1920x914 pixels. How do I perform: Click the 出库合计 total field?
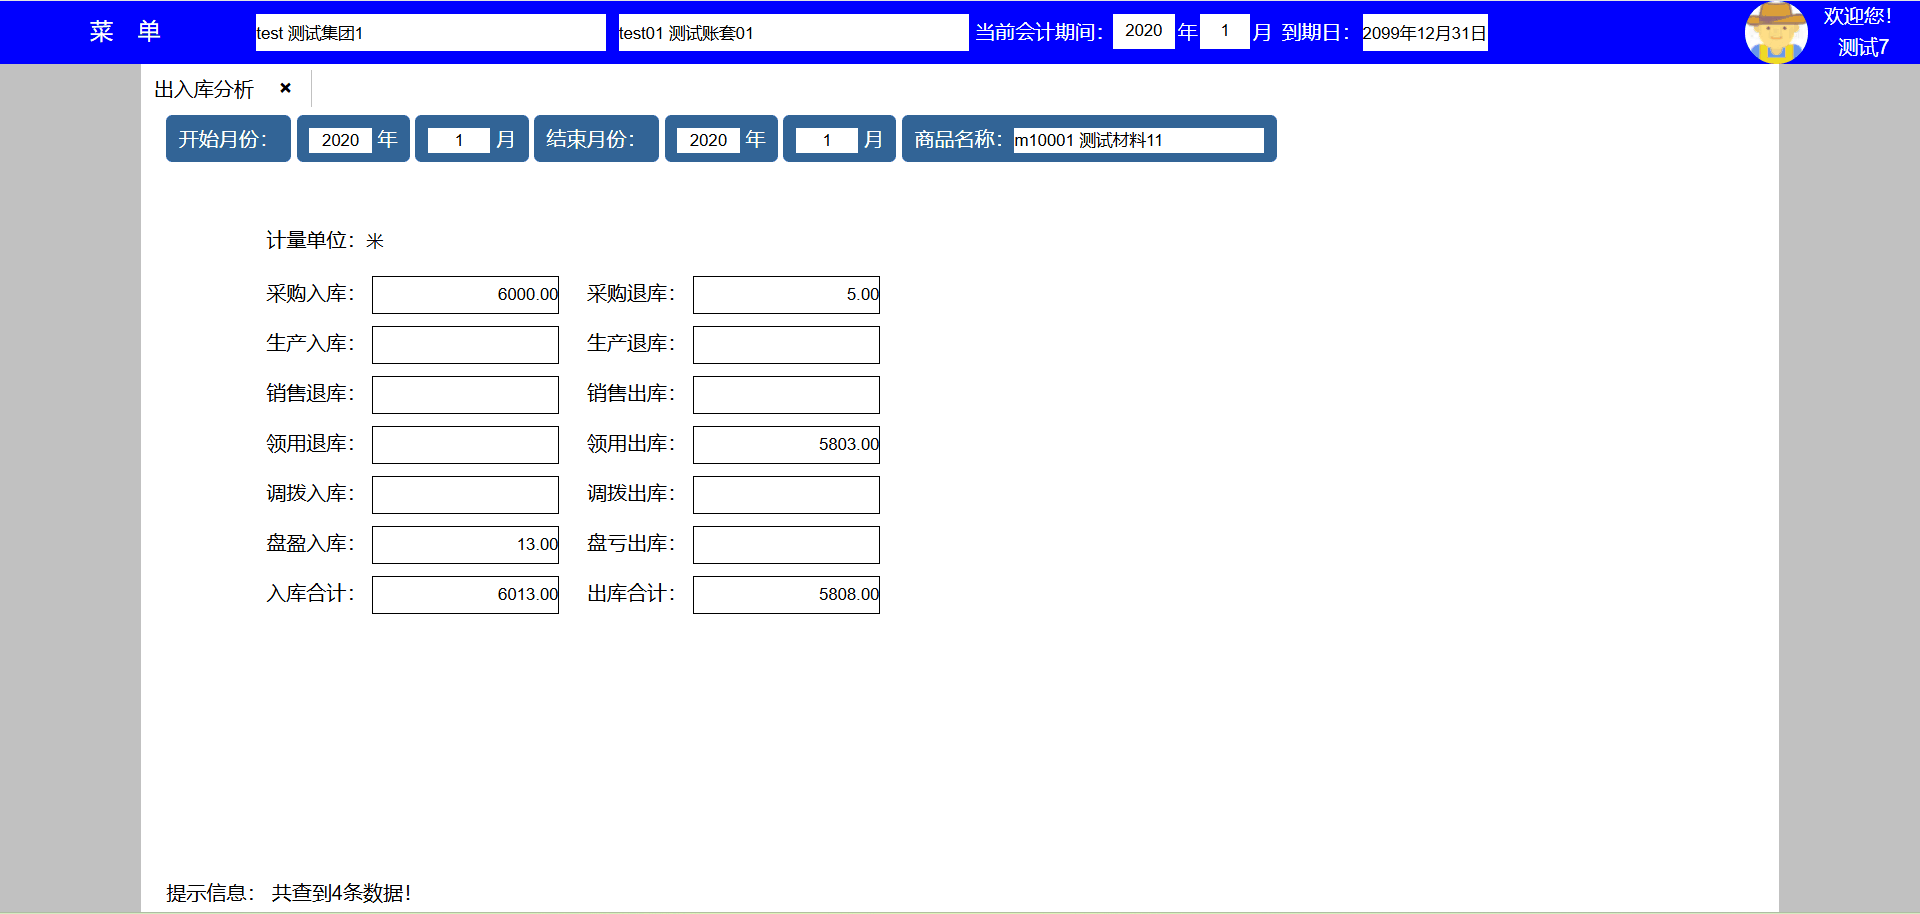(x=786, y=594)
